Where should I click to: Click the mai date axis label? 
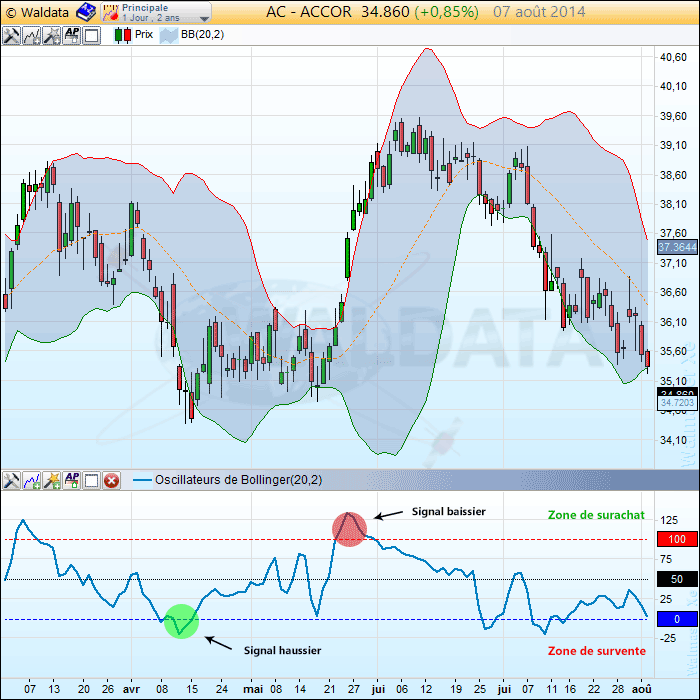point(253,689)
